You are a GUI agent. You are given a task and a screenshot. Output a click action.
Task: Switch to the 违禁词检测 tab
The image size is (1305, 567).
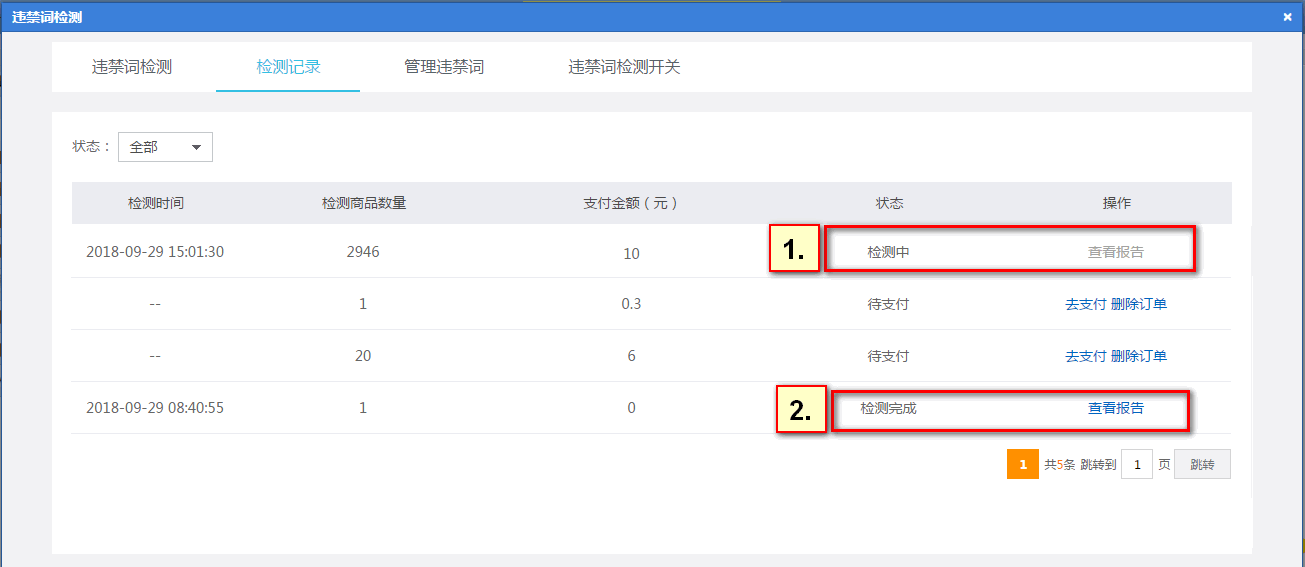pyautogui.click(x=132, y=67)
